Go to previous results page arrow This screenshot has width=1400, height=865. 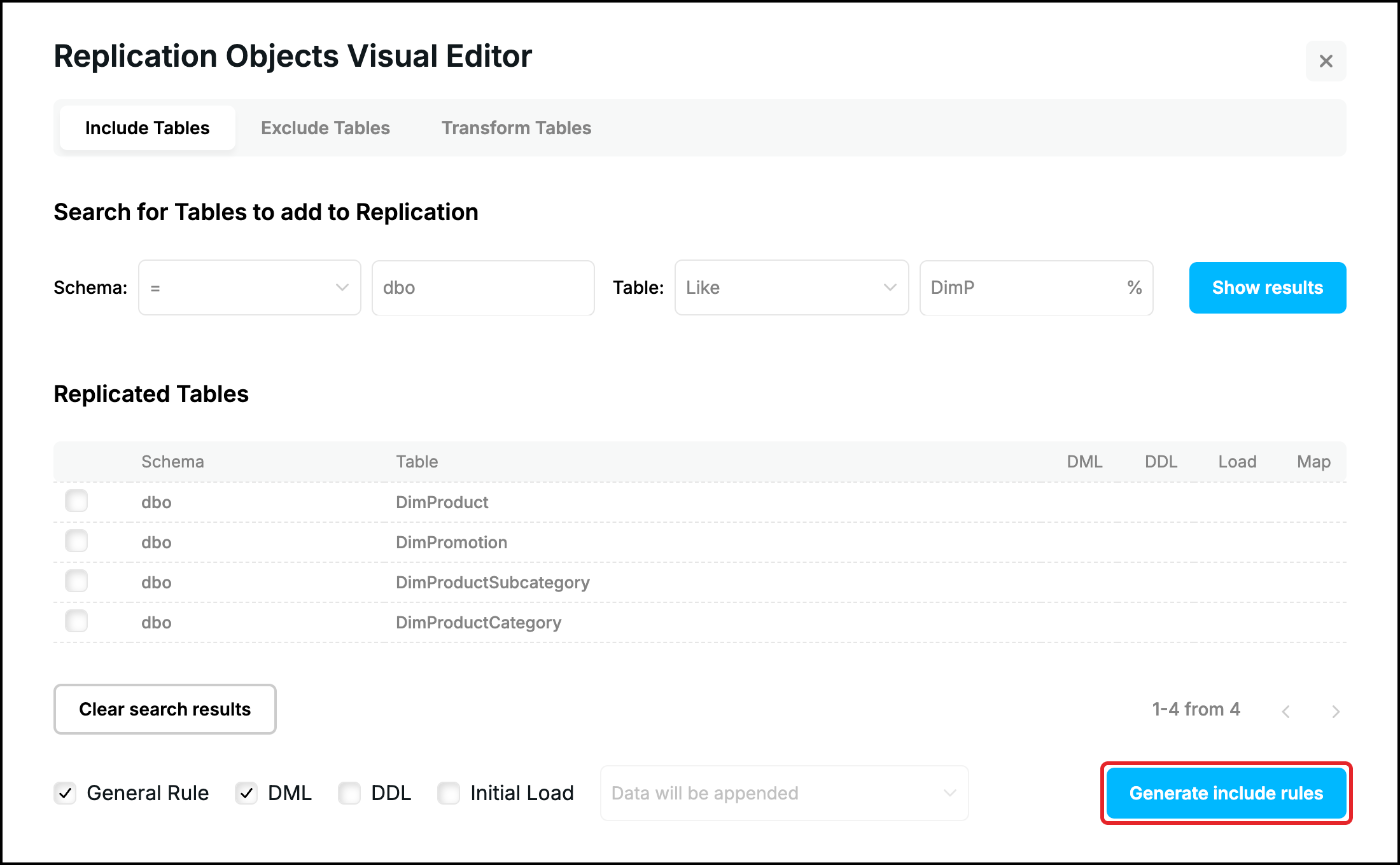click(x=1286, y=711)
